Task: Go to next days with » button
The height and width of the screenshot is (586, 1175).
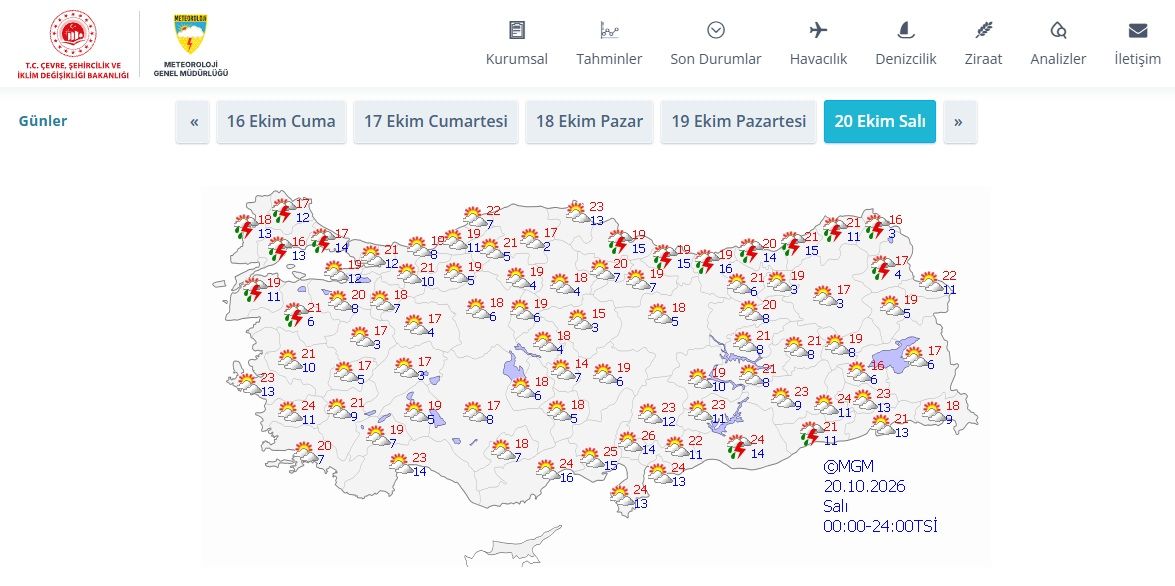Action: [959, 121]
